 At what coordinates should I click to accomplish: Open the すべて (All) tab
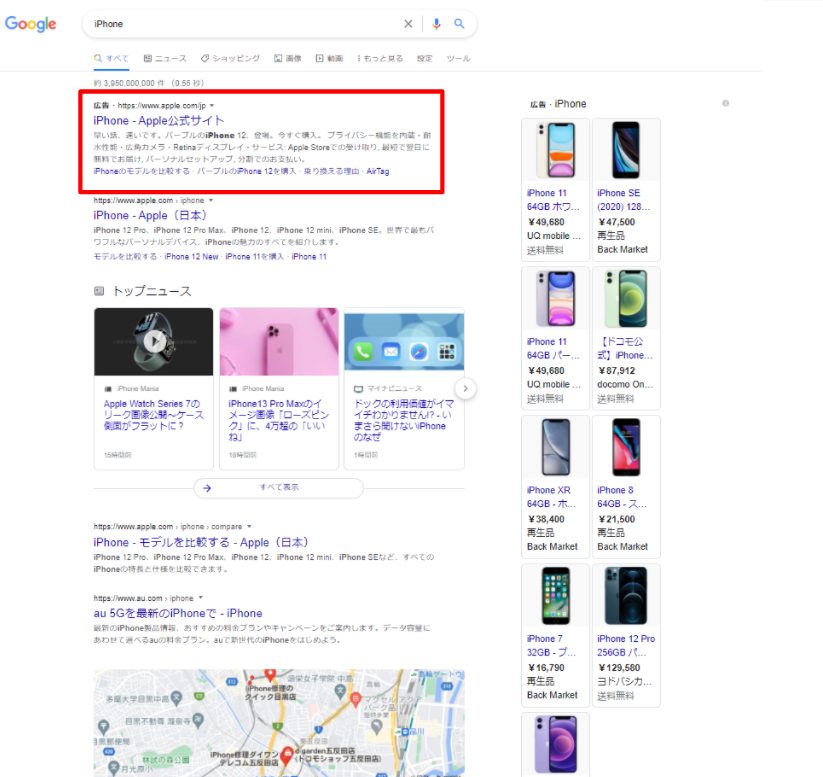pos(111,58)
